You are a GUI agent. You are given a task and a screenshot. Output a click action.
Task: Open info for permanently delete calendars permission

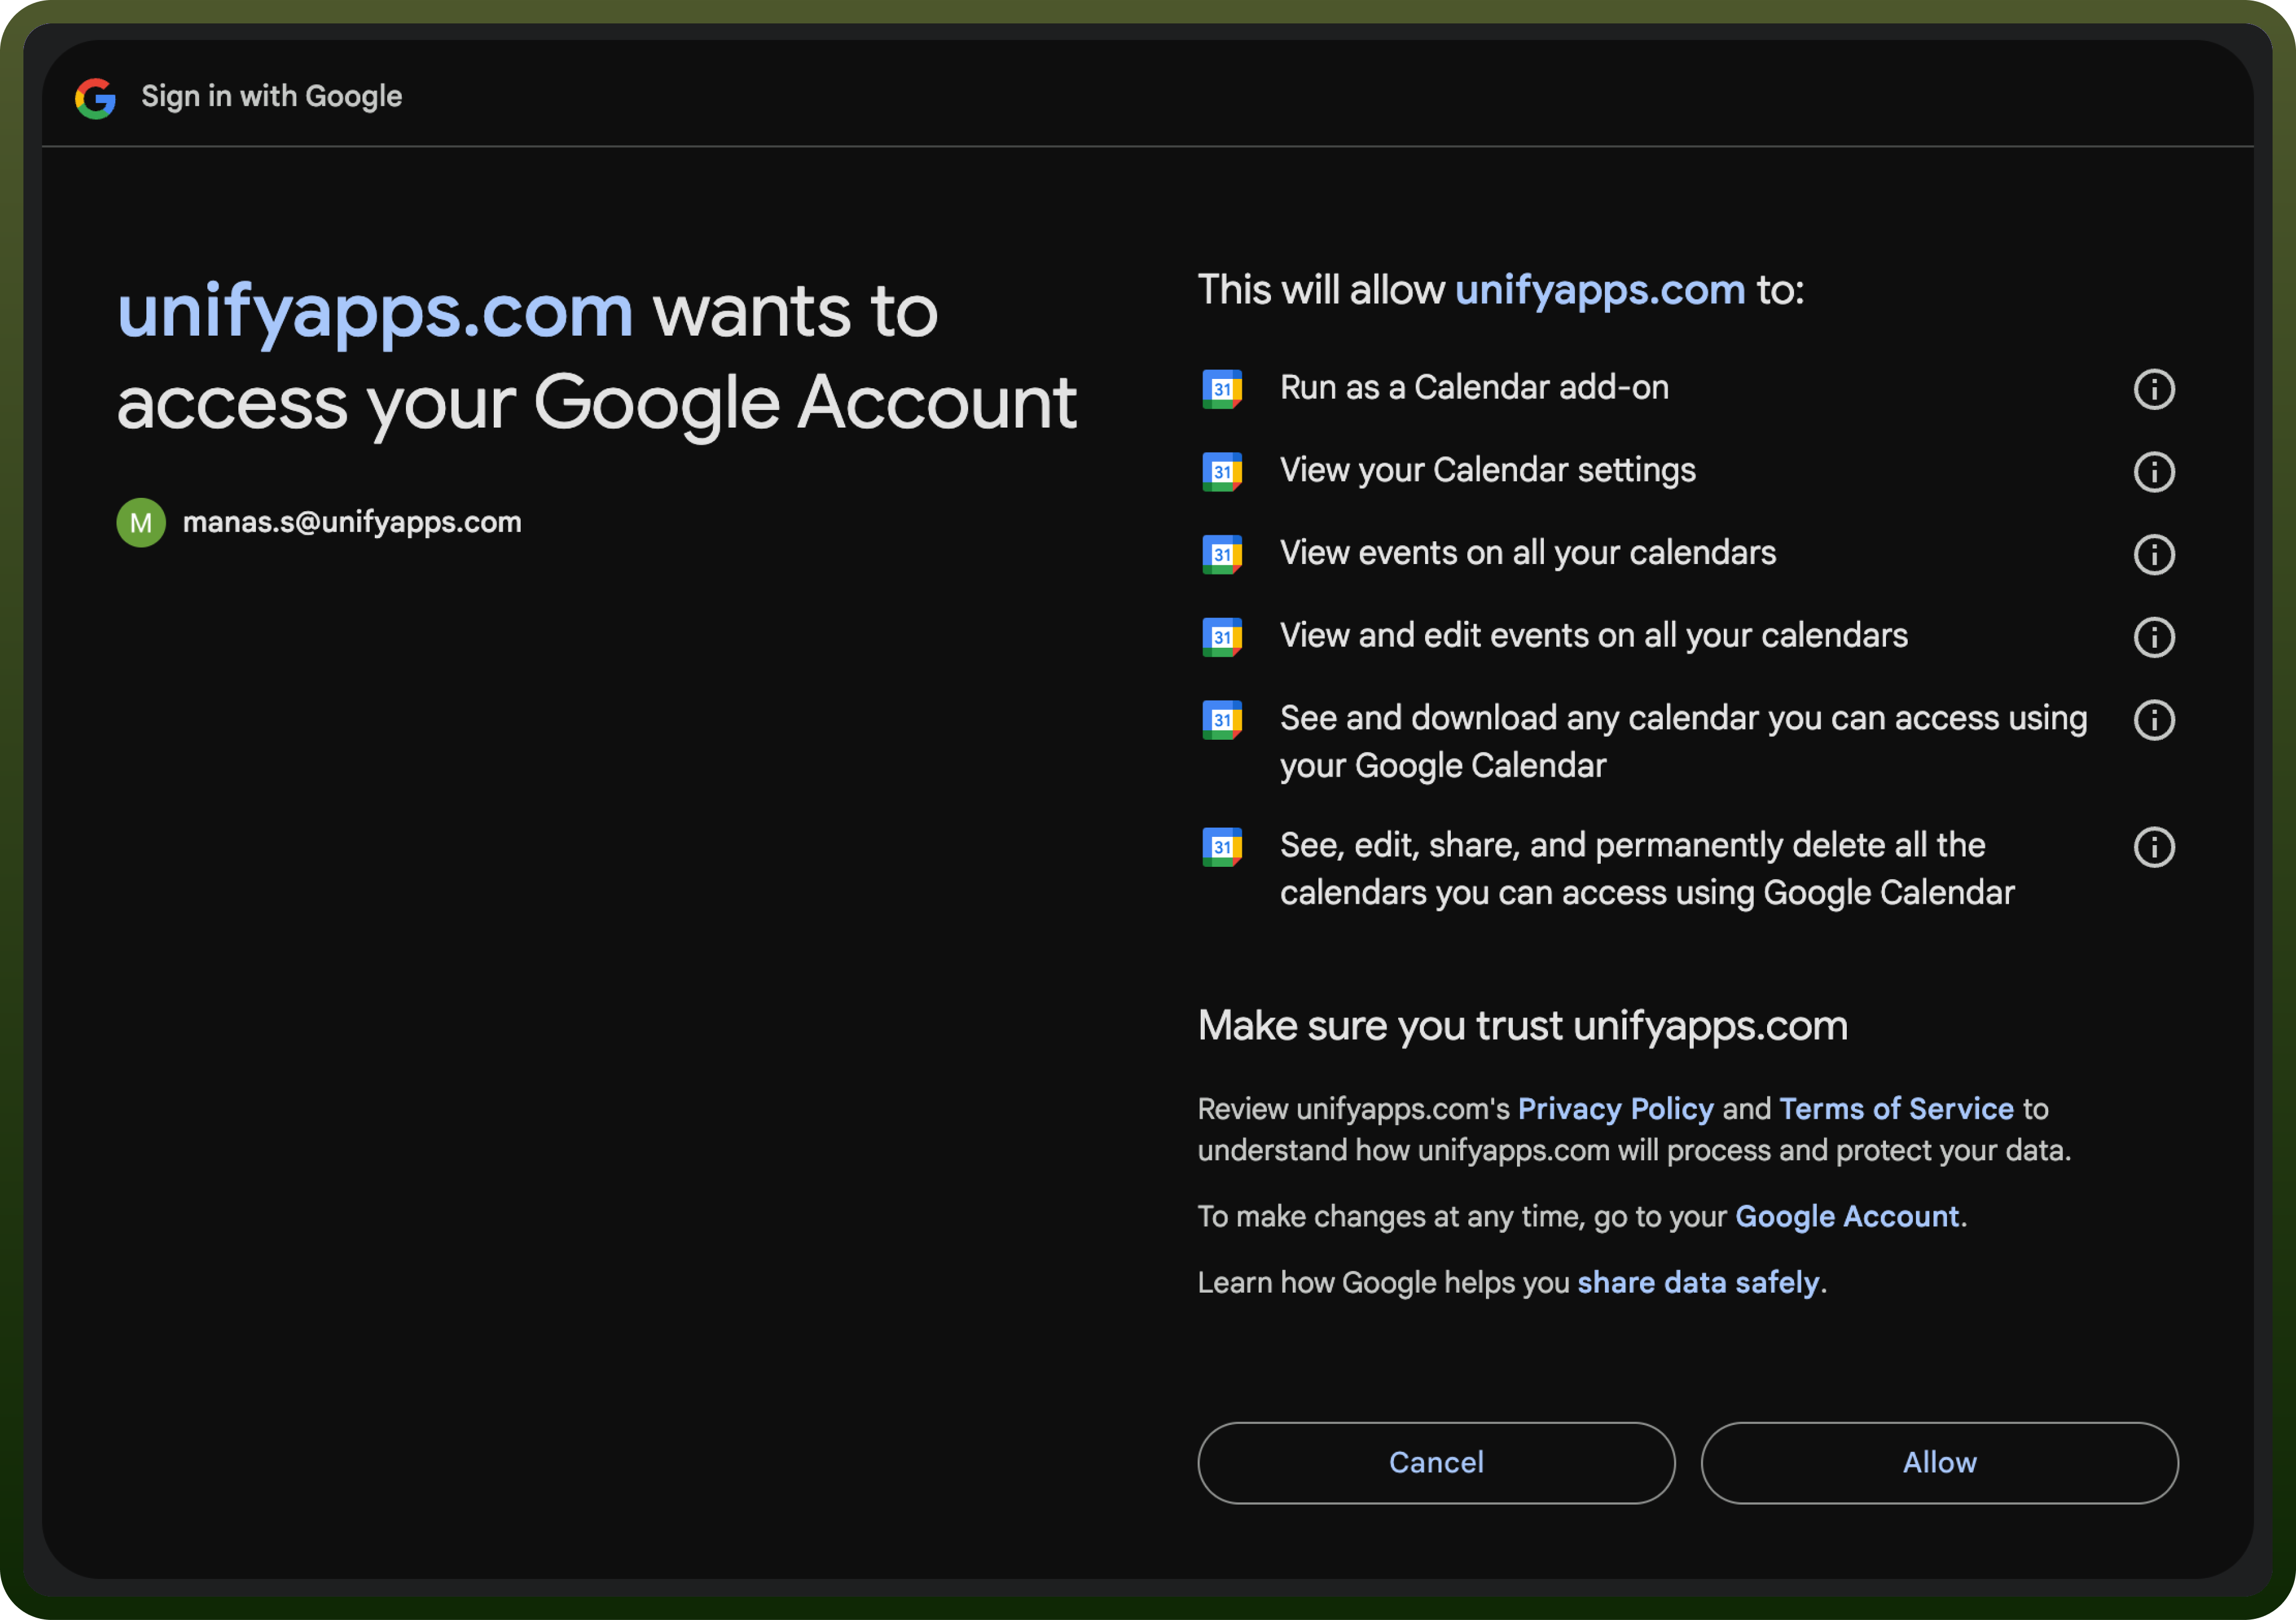2154,847
